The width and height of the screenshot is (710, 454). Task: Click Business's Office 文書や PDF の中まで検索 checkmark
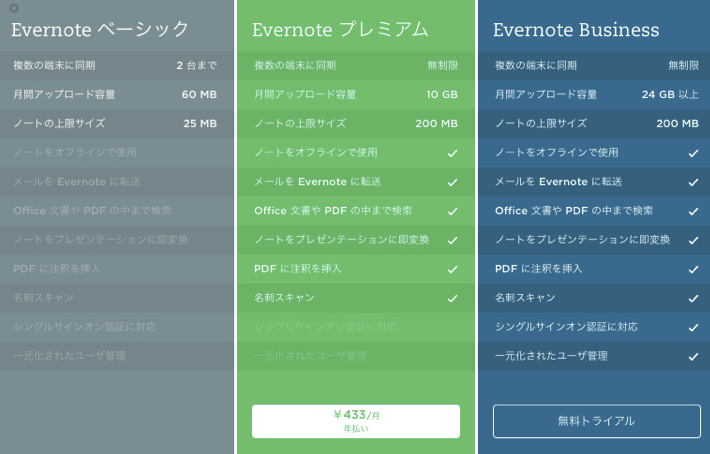coord(693,211)
